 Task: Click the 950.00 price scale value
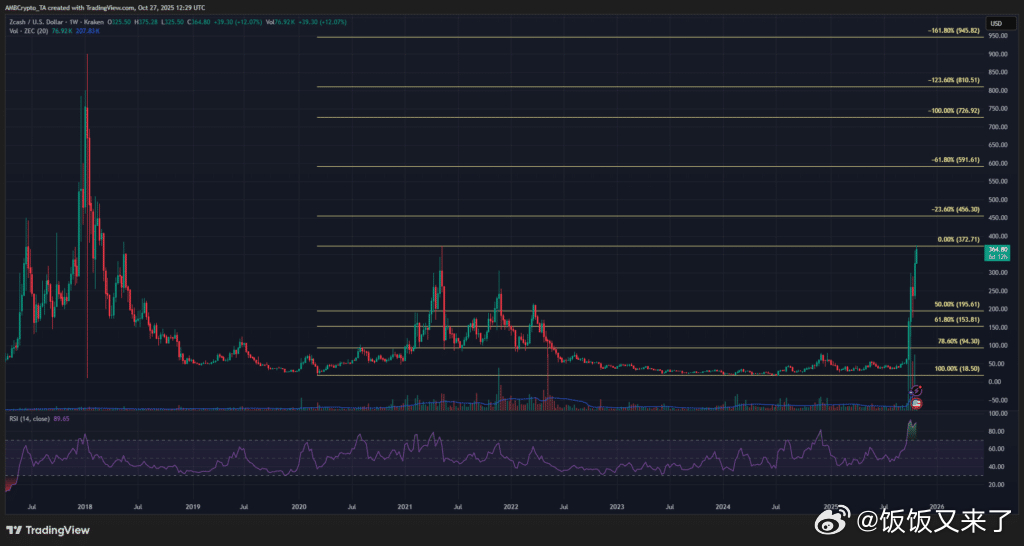point(996,36)
